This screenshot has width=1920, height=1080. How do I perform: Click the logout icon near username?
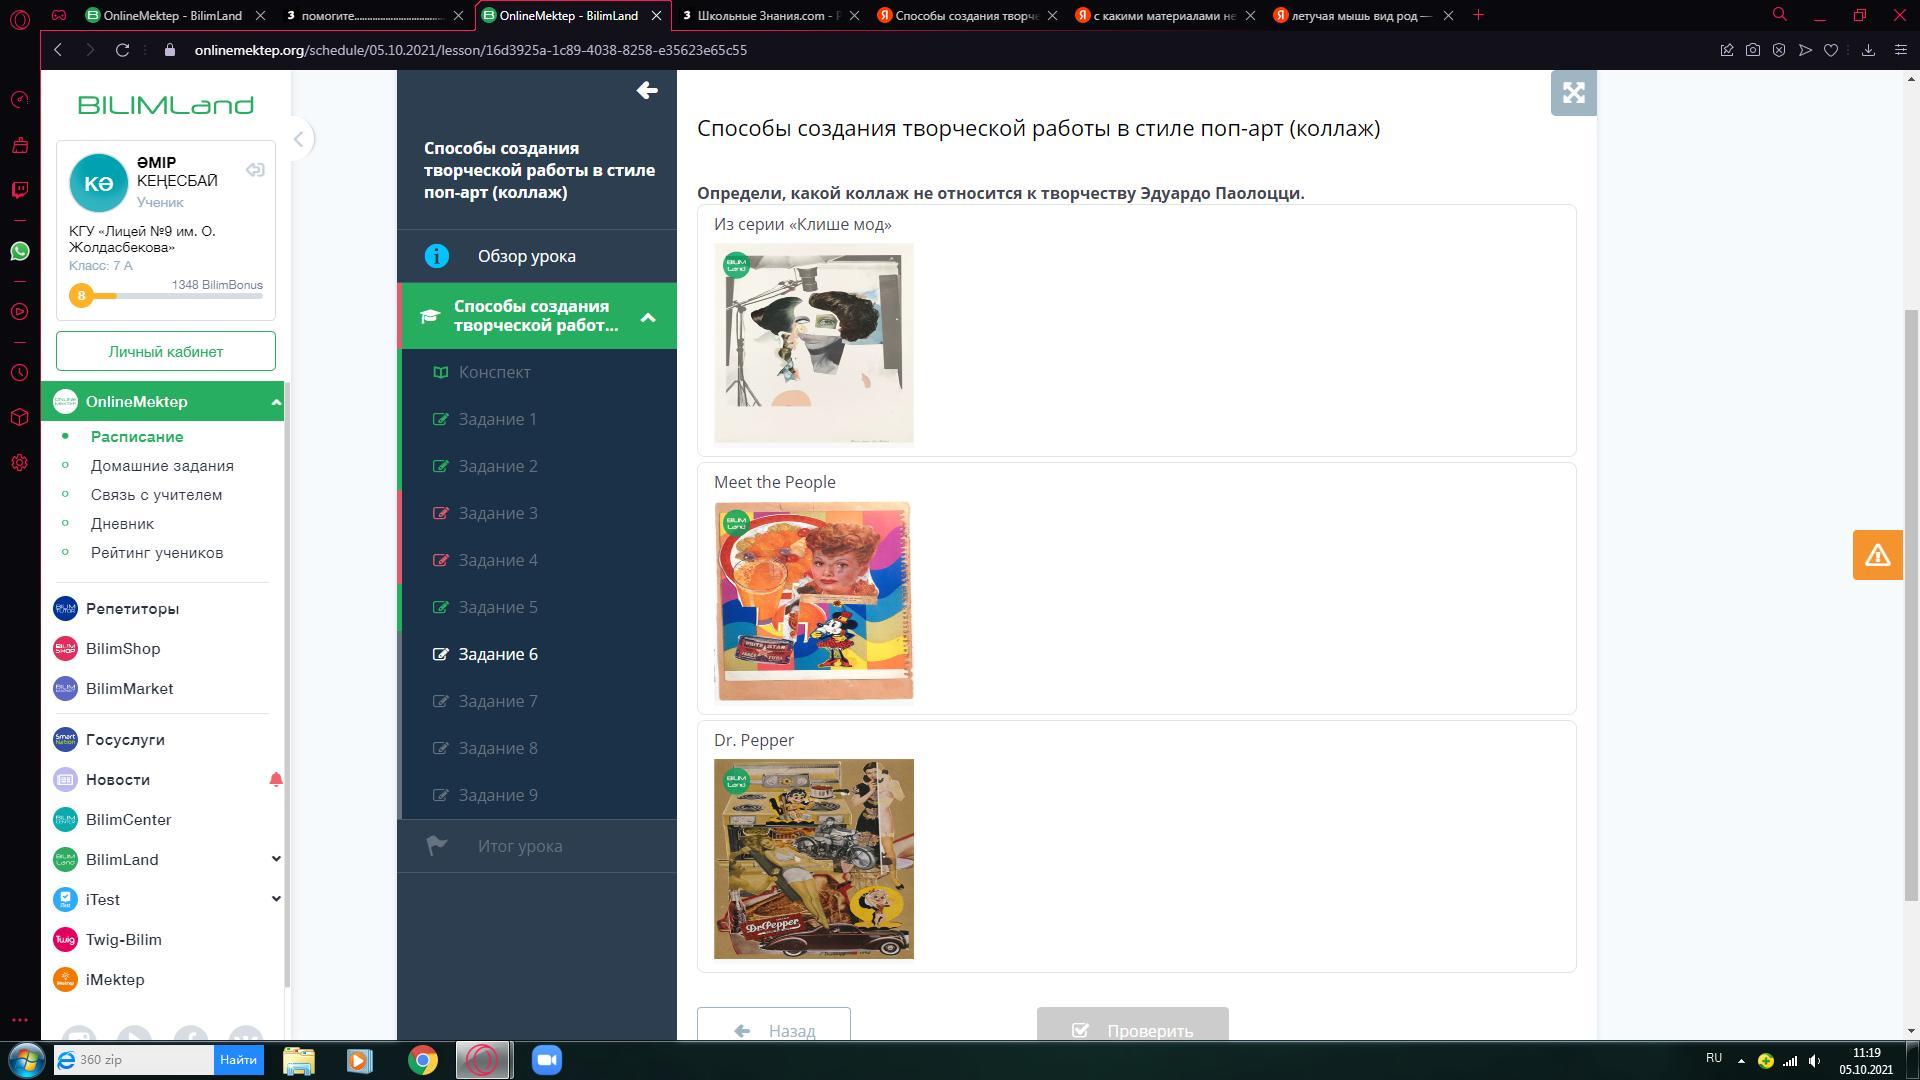255,170
